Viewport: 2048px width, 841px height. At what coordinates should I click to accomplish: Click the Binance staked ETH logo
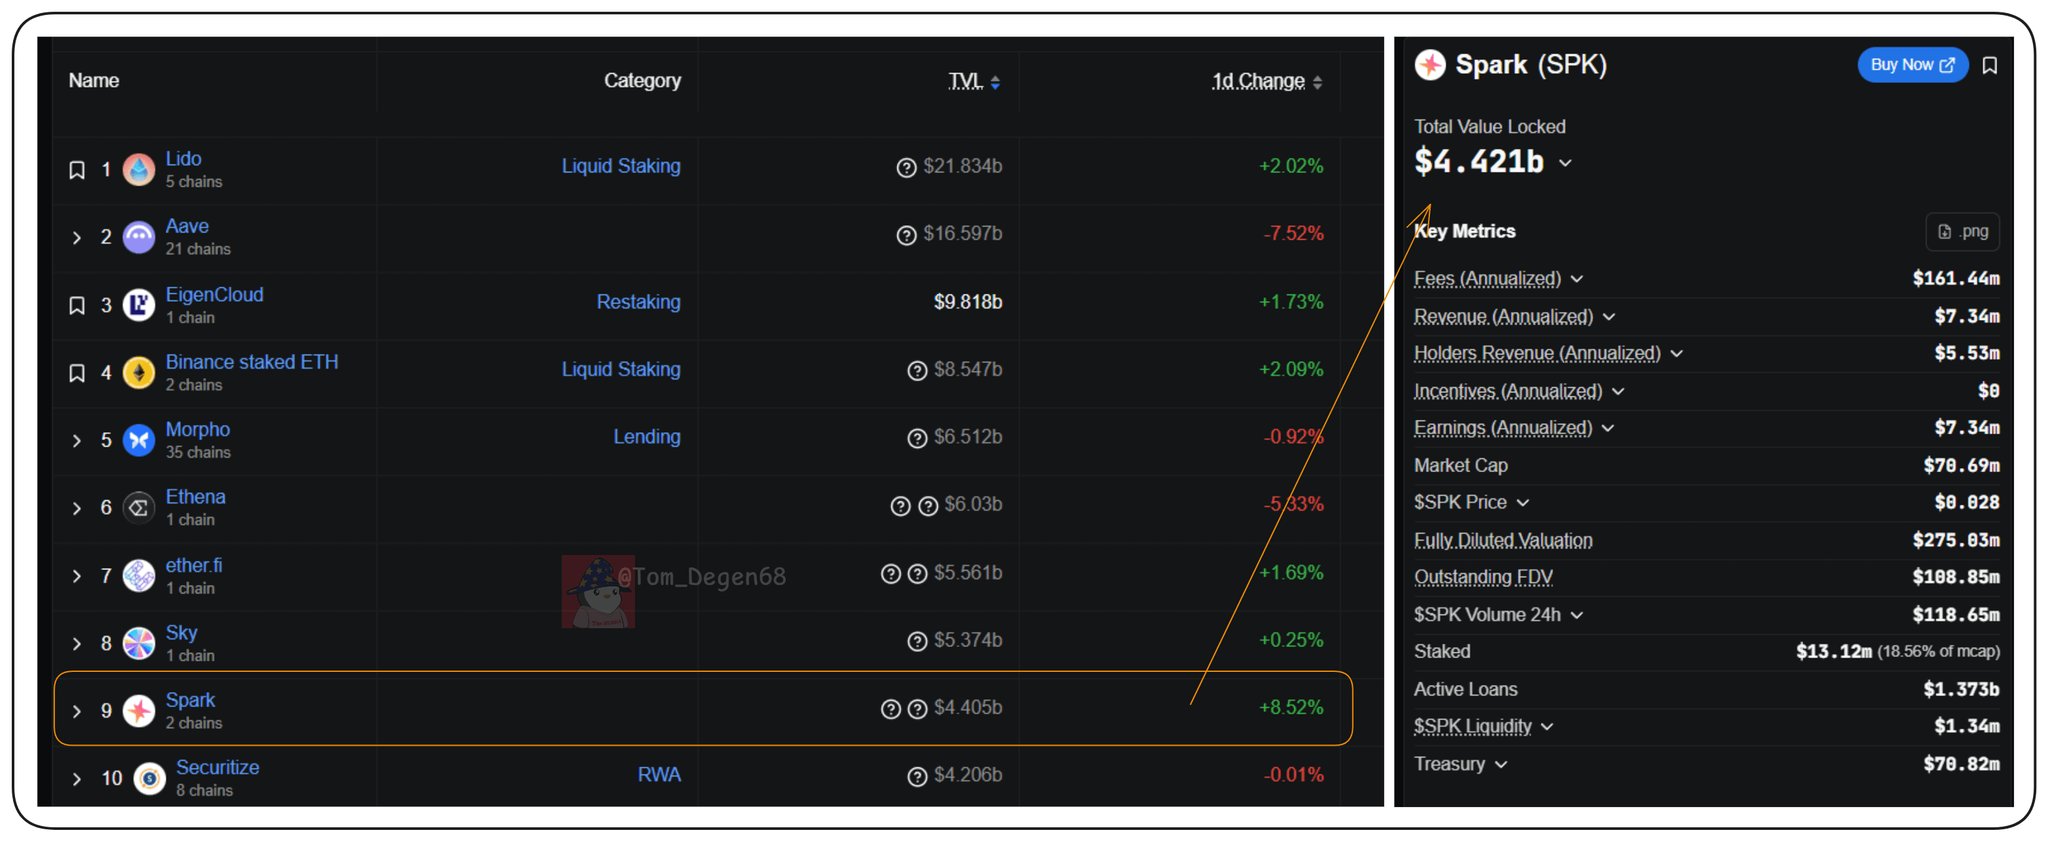coord(139,373)
